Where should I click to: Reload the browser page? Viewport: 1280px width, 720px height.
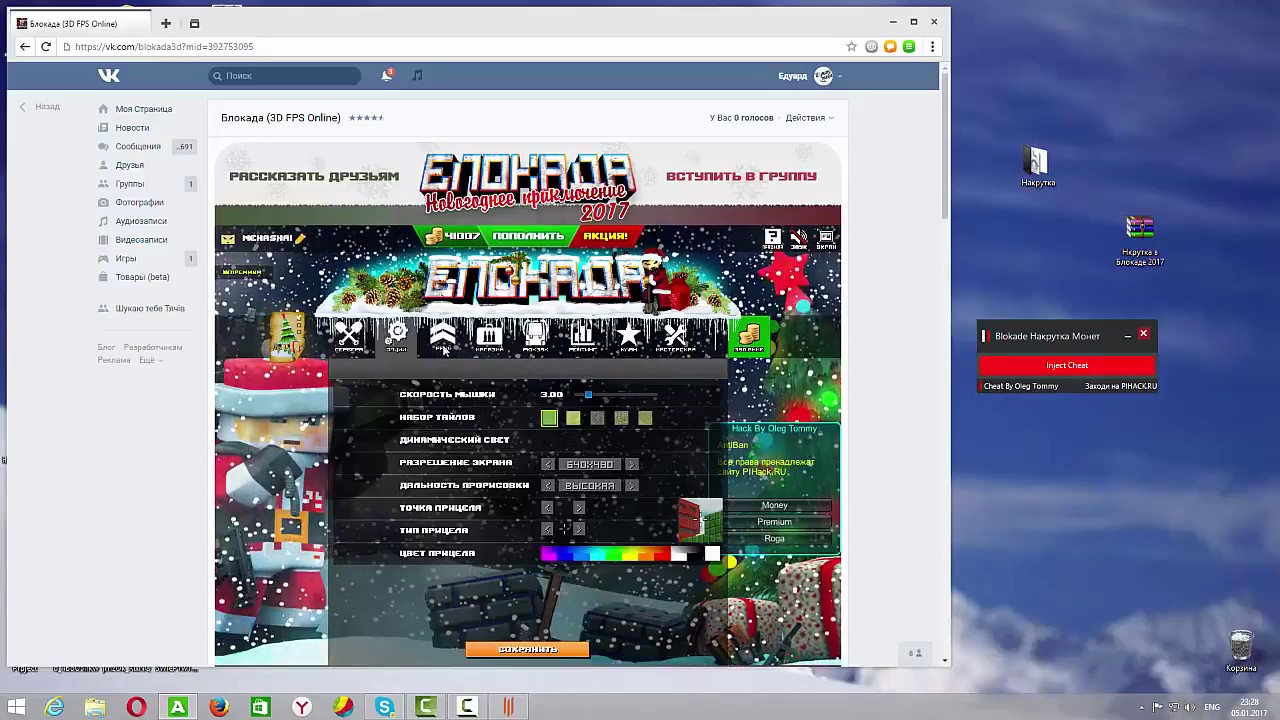pos(46,46)
